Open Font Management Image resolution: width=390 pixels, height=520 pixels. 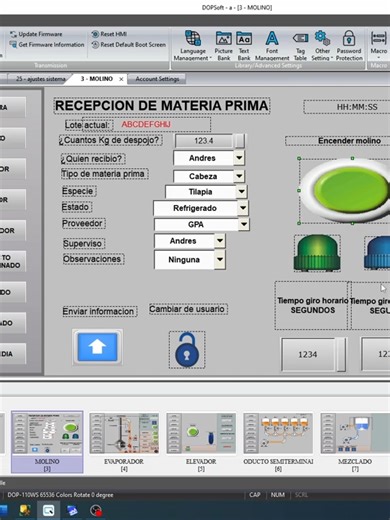coord(272,46)
